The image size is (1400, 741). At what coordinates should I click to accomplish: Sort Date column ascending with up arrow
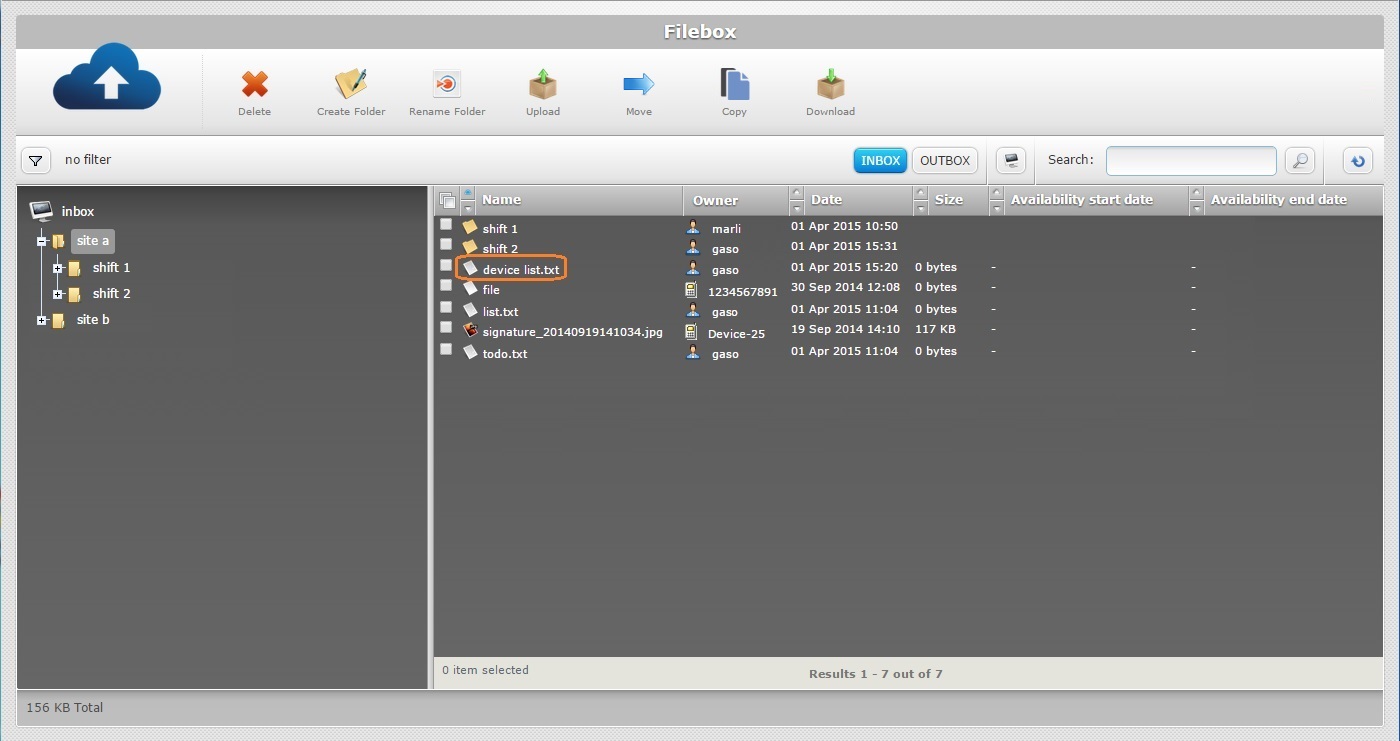click(x=796, y=193)
